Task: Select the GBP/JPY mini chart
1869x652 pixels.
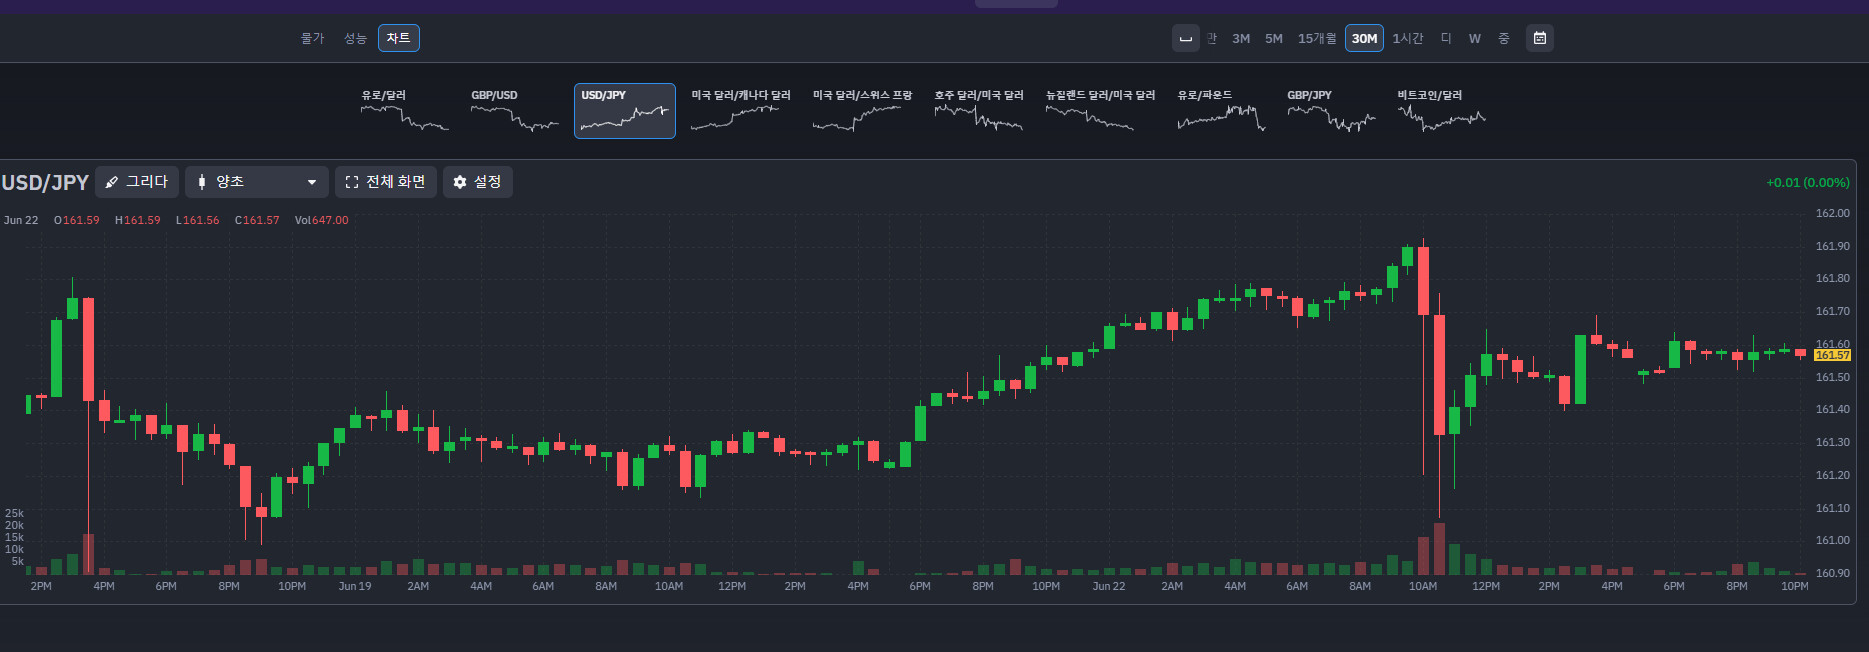Action: (1331, 111)
